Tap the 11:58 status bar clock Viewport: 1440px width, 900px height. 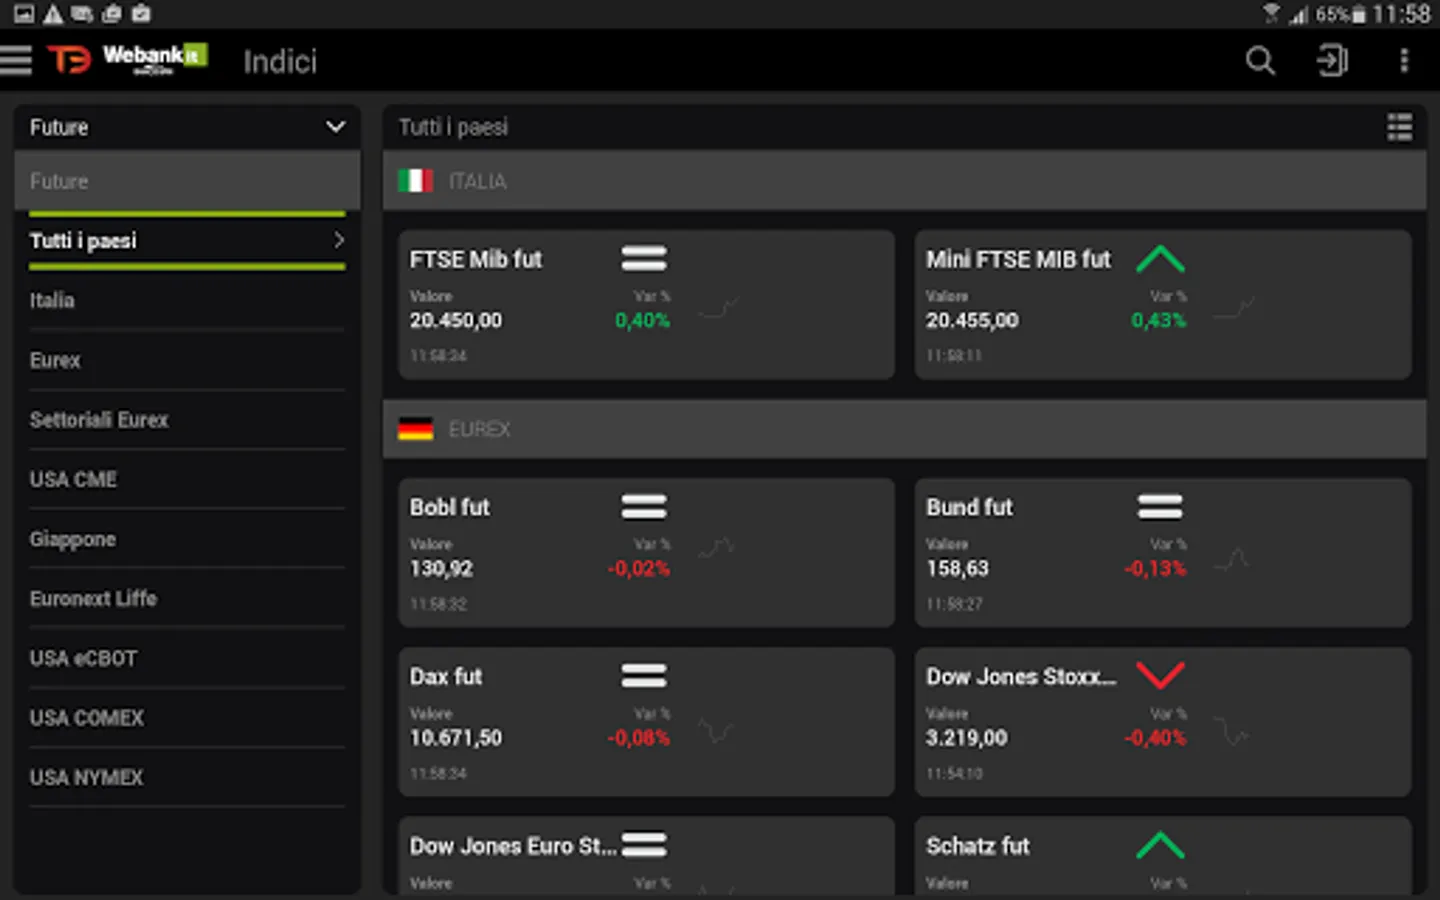(1401, 14)
